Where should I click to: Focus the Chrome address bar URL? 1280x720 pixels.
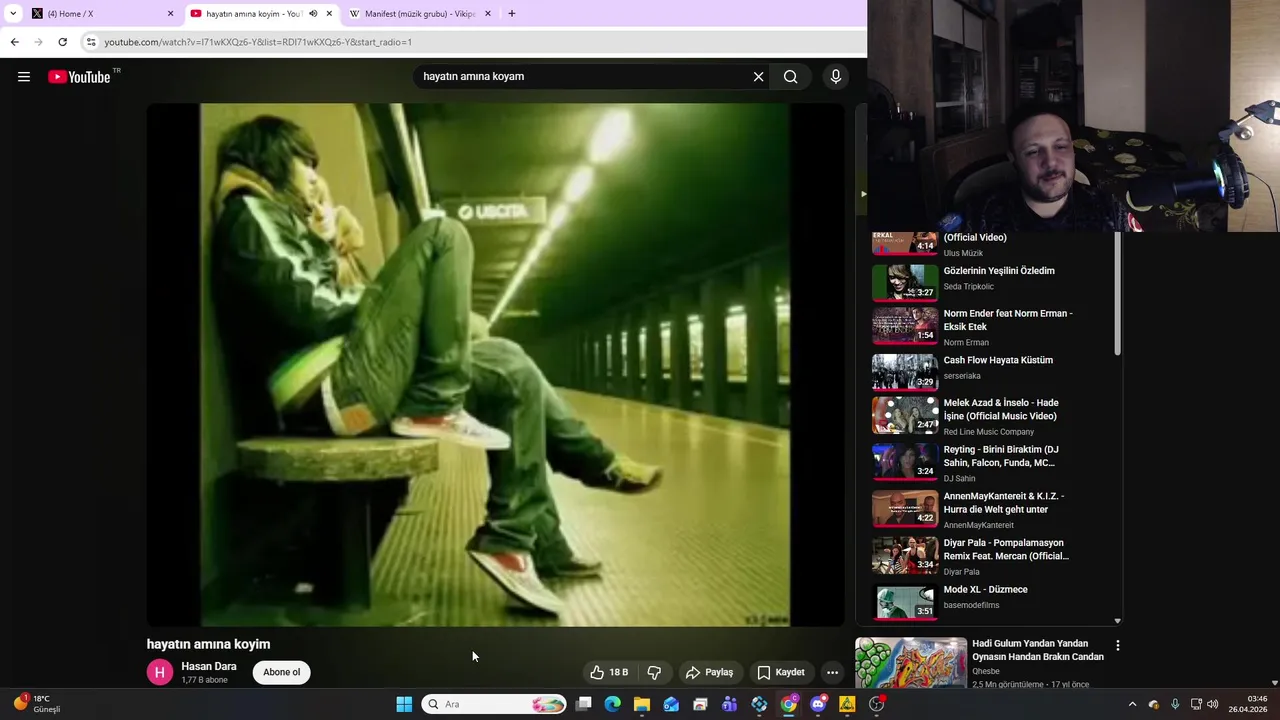tap(258, 42)
